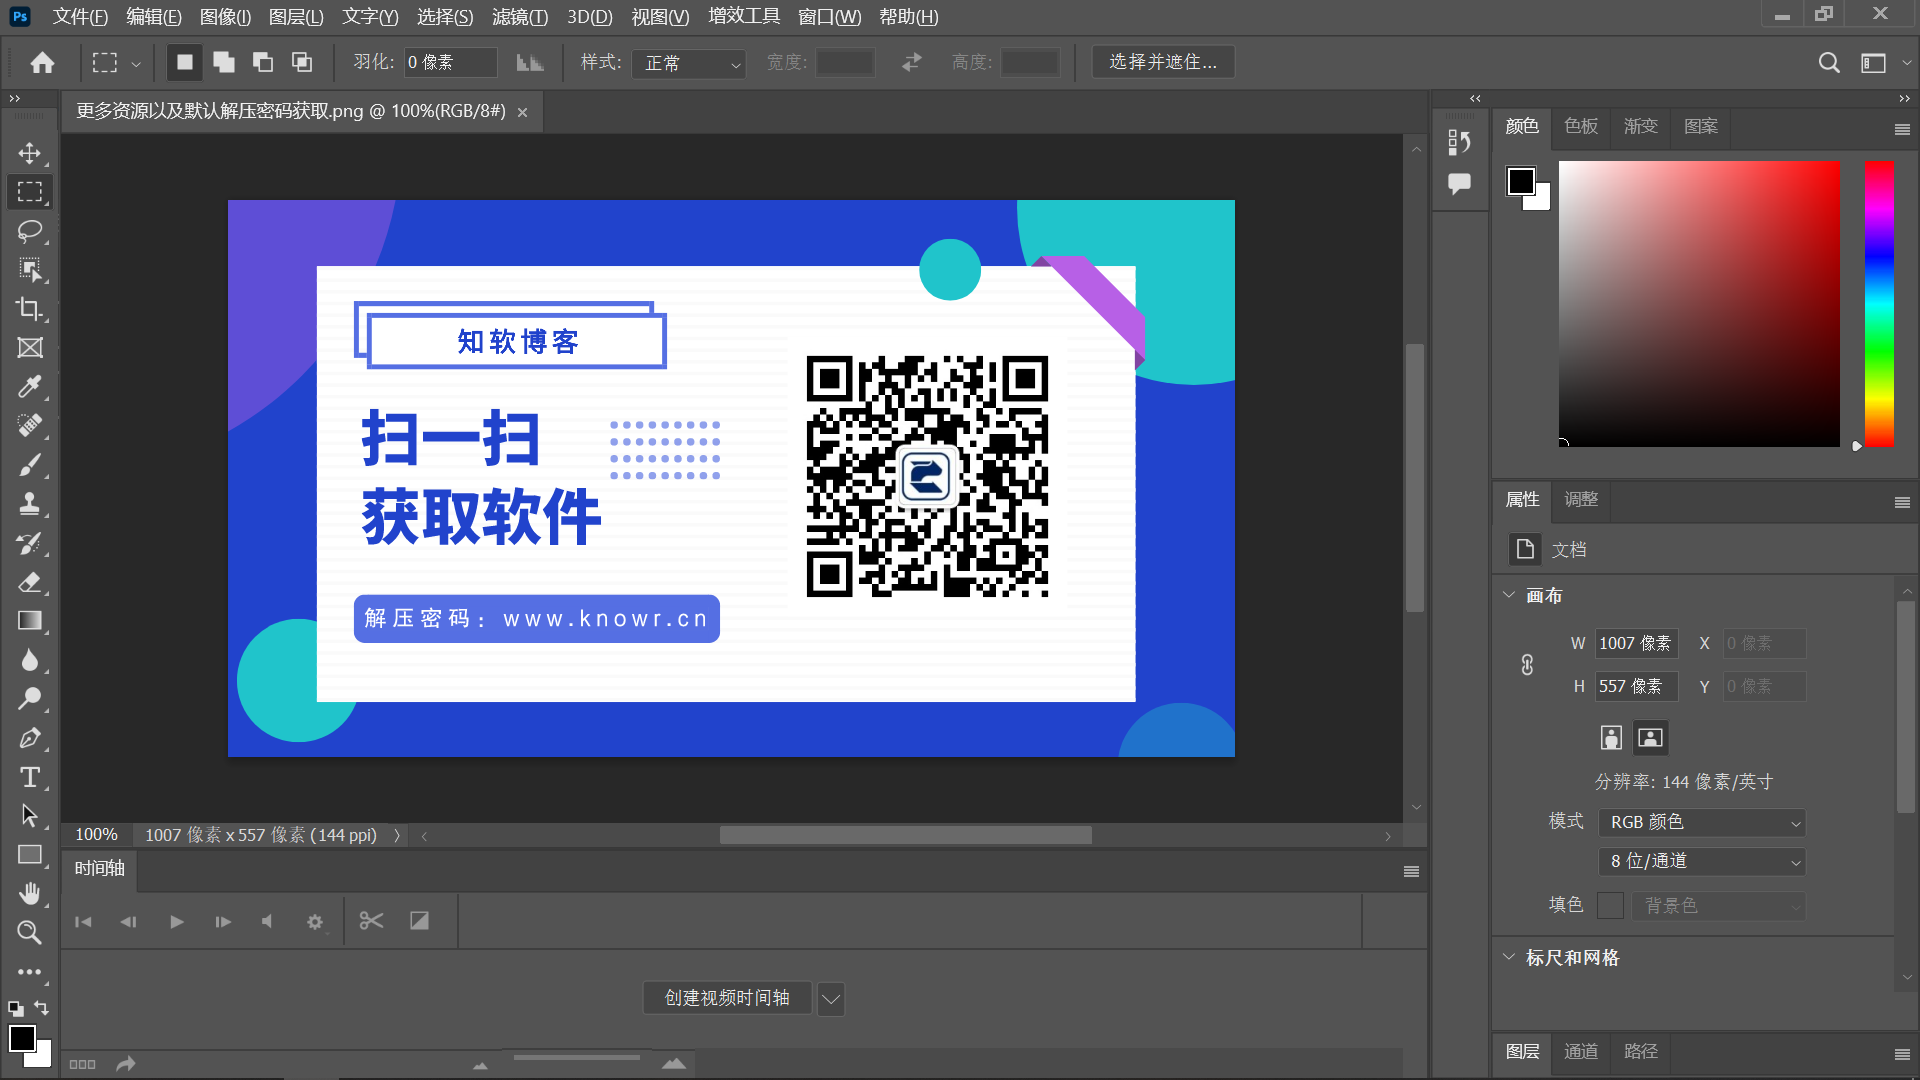Open the 样式 (Style) dropdown
Image resolution: width=1920 pixels, height=1080 pixels.
(689, 63)
